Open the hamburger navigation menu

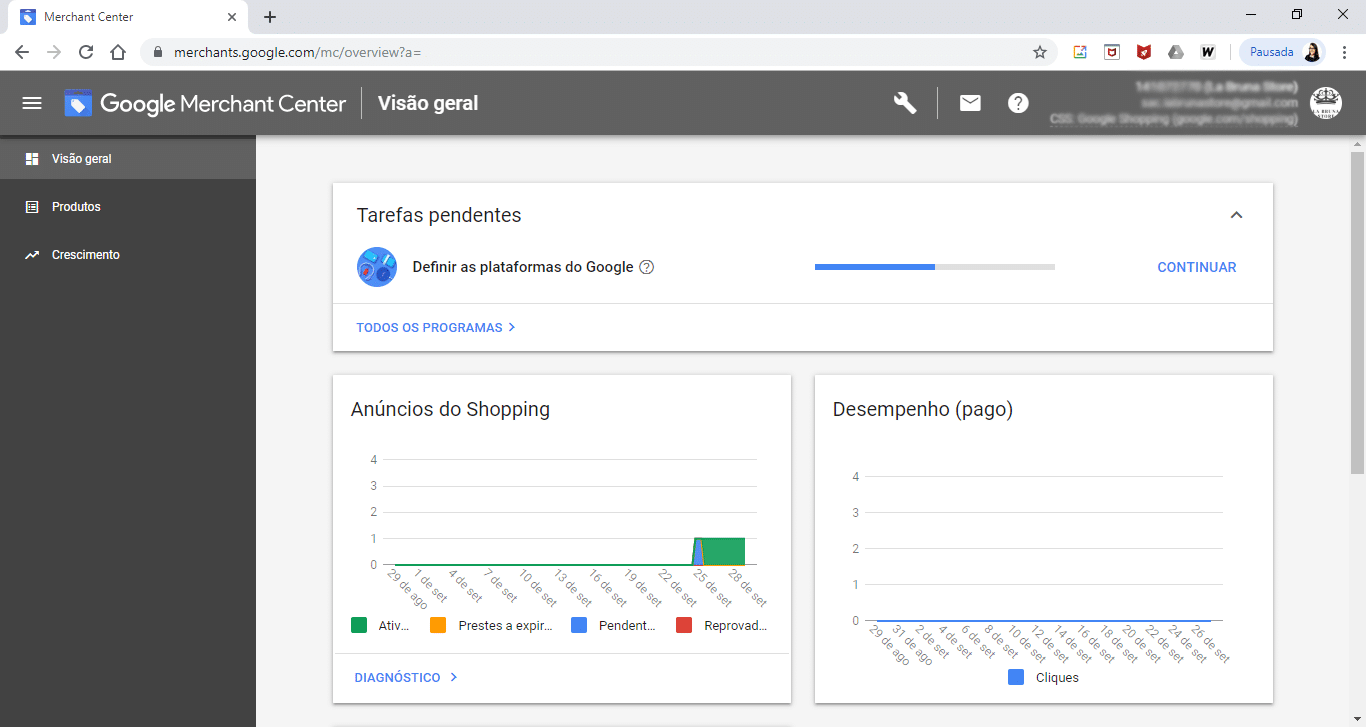32,103
